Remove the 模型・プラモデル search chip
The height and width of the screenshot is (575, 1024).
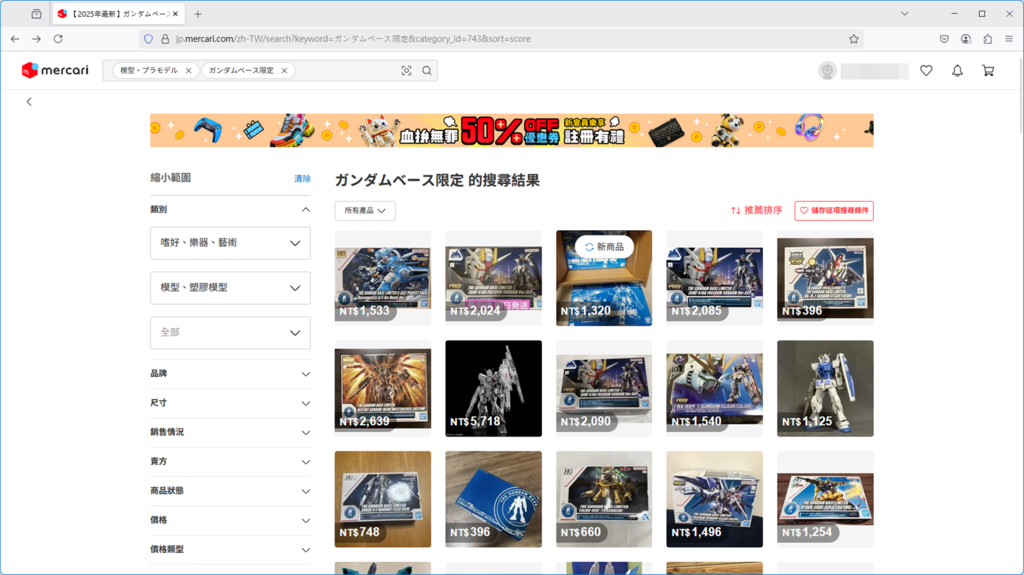pos(189,71)
